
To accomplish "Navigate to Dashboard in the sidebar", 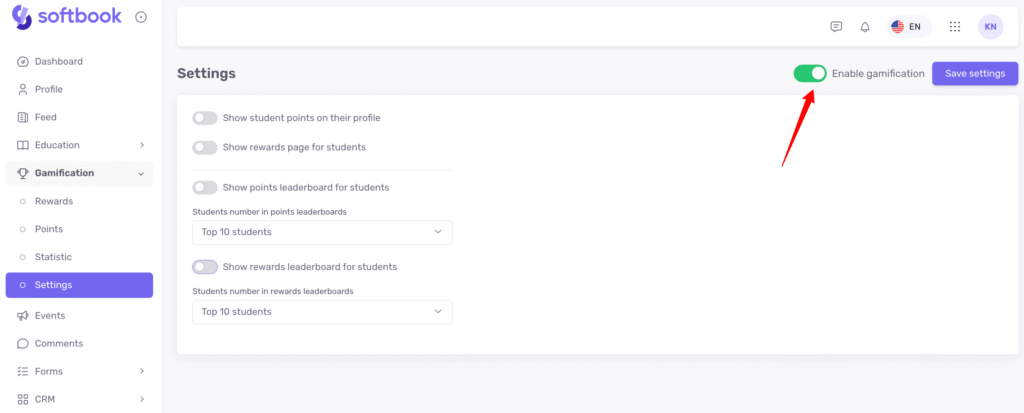I will tap(58, 61).
